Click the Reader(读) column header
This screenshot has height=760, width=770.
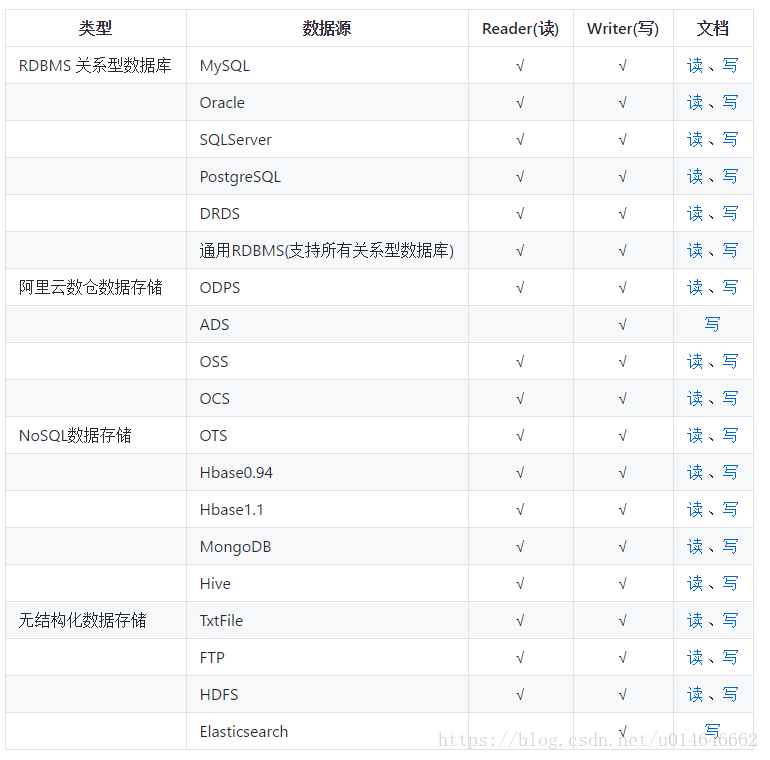coord(521,28)
